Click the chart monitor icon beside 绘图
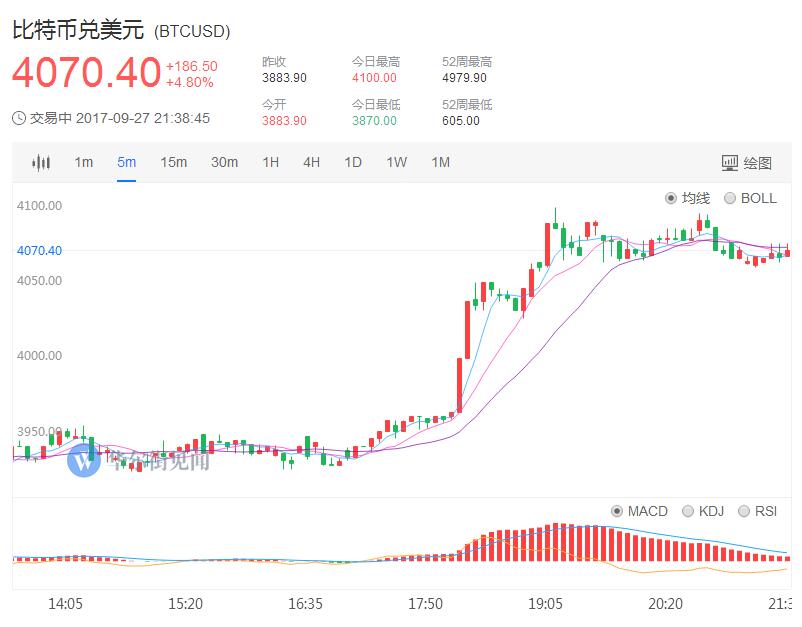This screenshot has width=802, height=627. click(x=729, y=162)
